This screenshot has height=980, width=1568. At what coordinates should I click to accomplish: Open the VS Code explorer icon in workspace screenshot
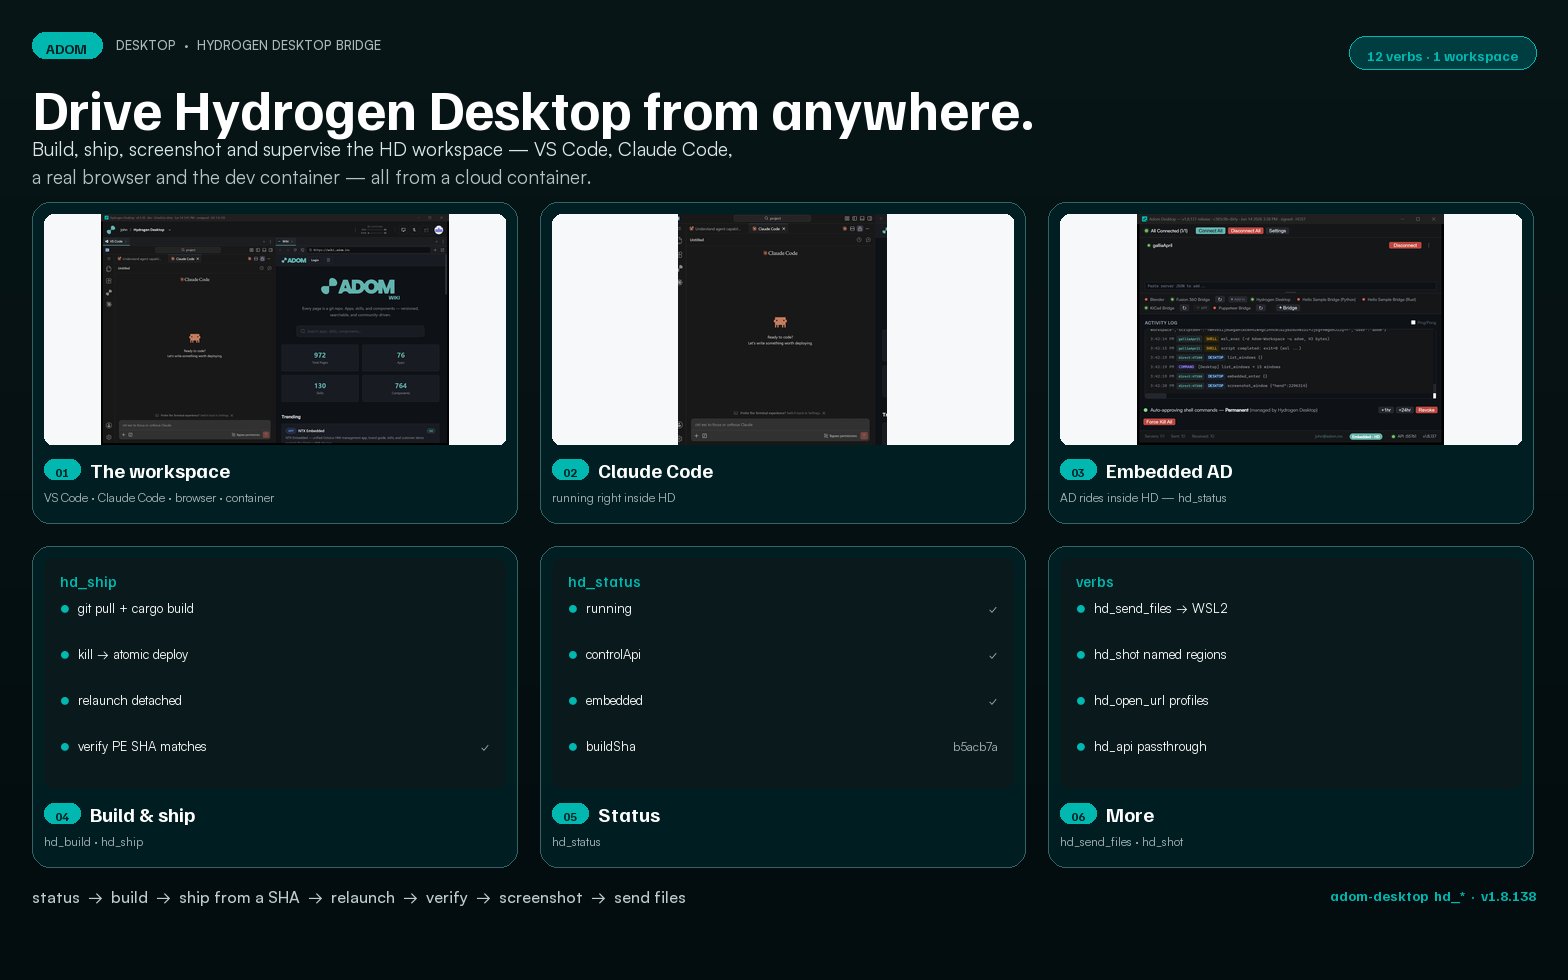109,269
